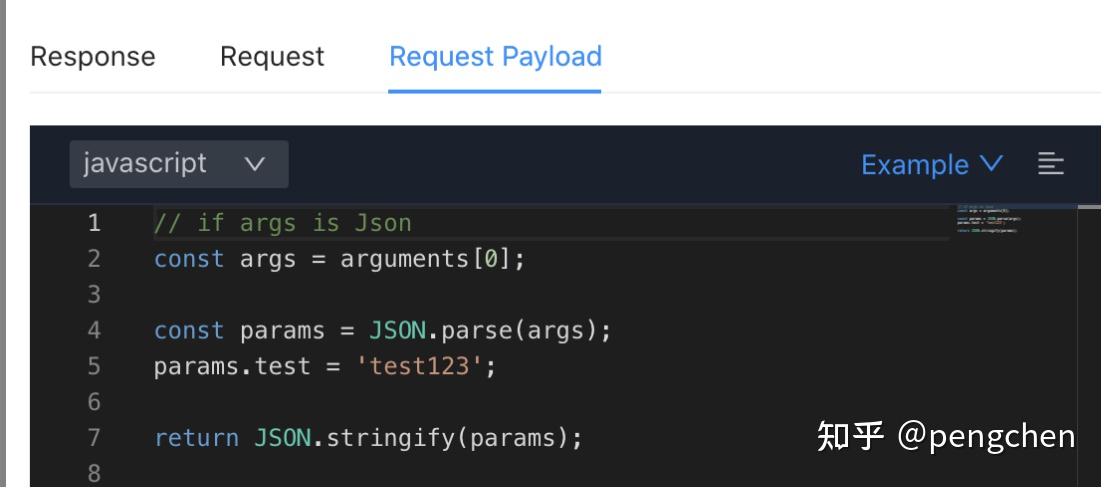Screen dimensions: 1106x488
Task: Open the Request tab
Action: pyautogui.click(x=272, y=57)
